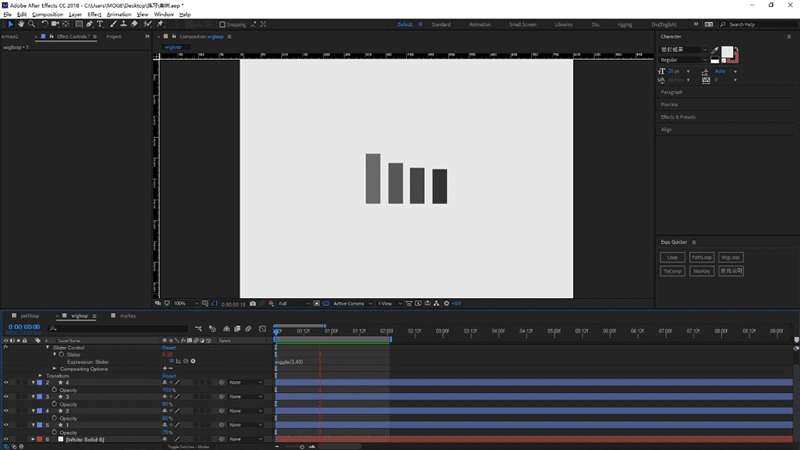Collapse the Slider Control effect group
800x450 pixels.
(48, 347)
